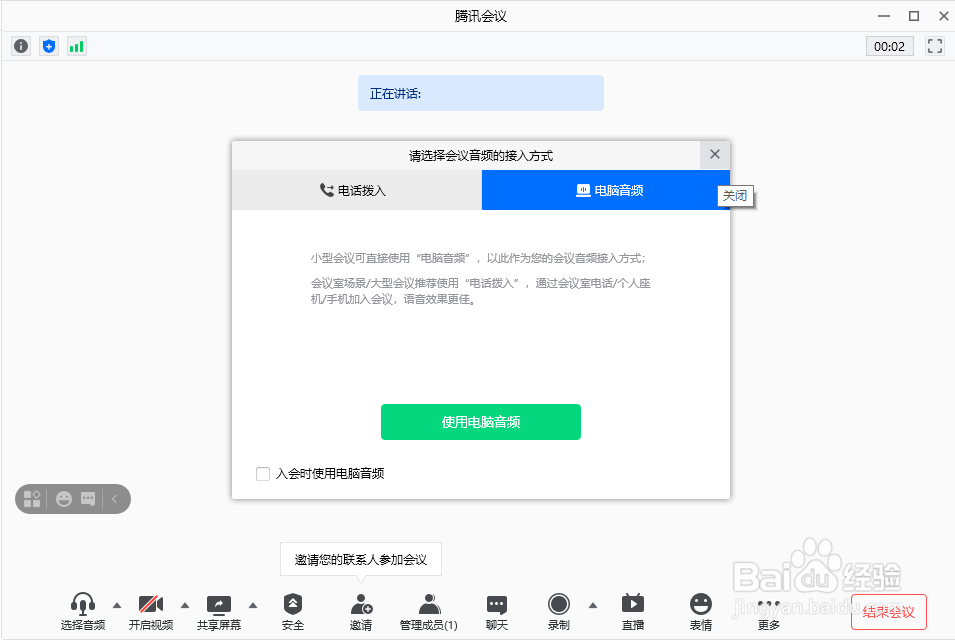Click the 邀请 invite icon
The image size is (955, 640).
361,611
